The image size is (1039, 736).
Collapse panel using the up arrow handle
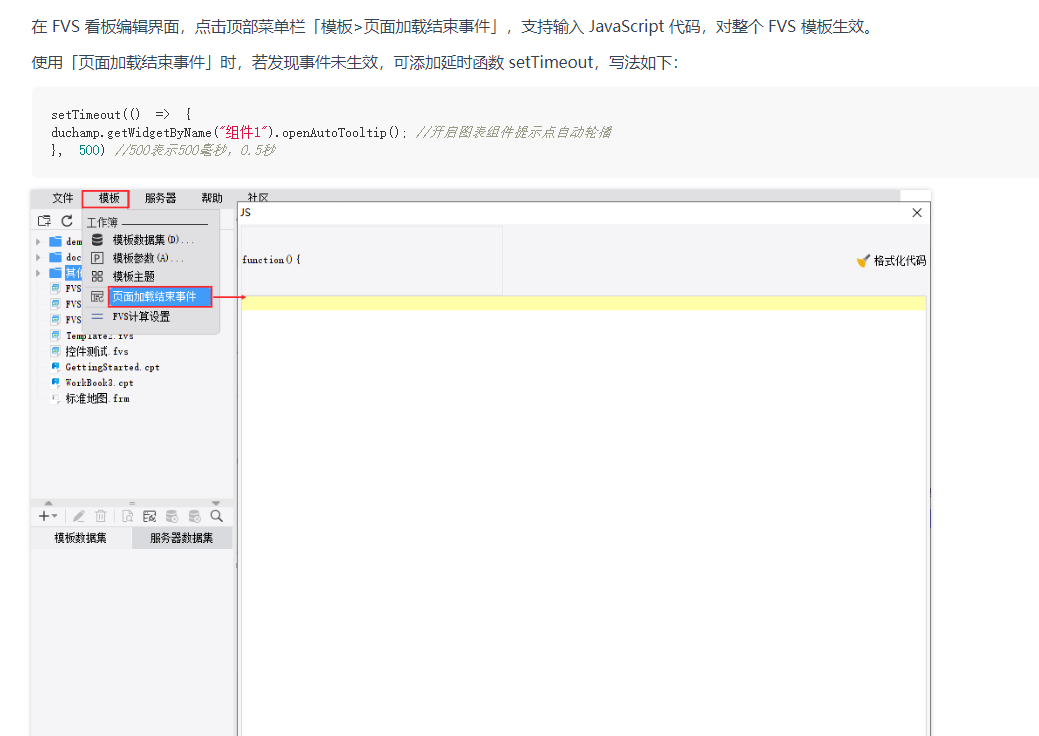pos(48,503)
